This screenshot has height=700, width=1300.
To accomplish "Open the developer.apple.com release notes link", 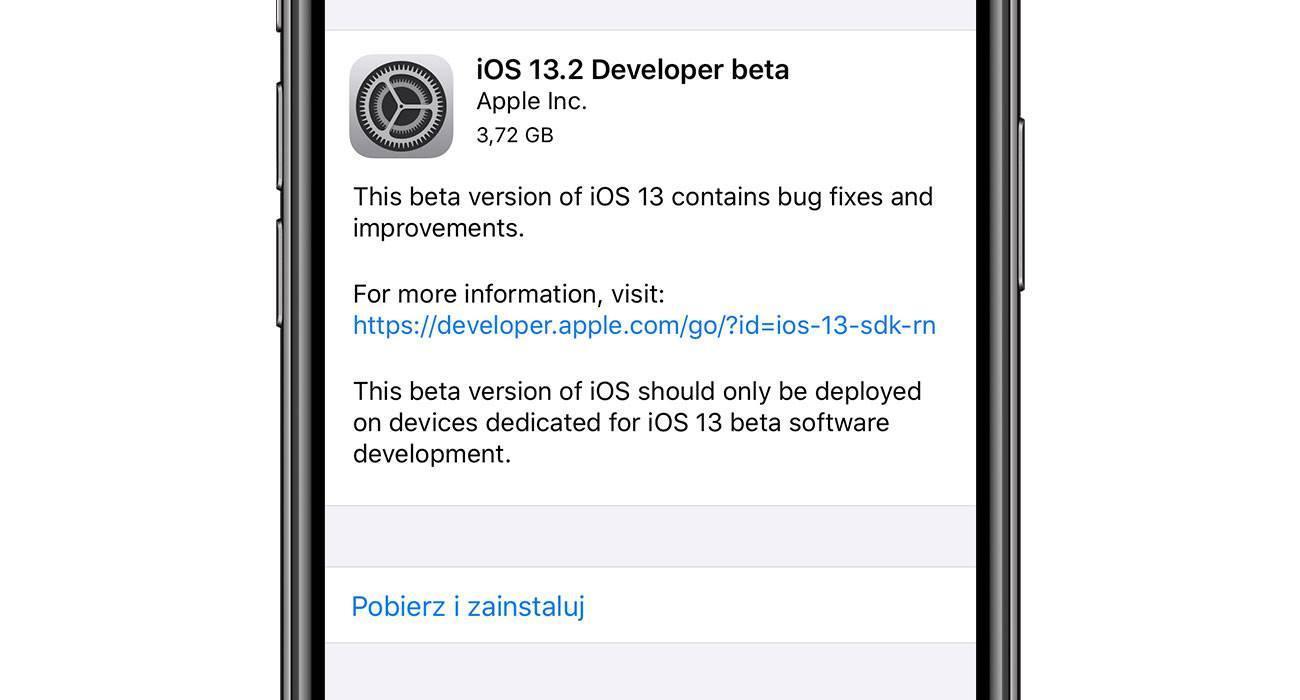I will coord(644,325).
